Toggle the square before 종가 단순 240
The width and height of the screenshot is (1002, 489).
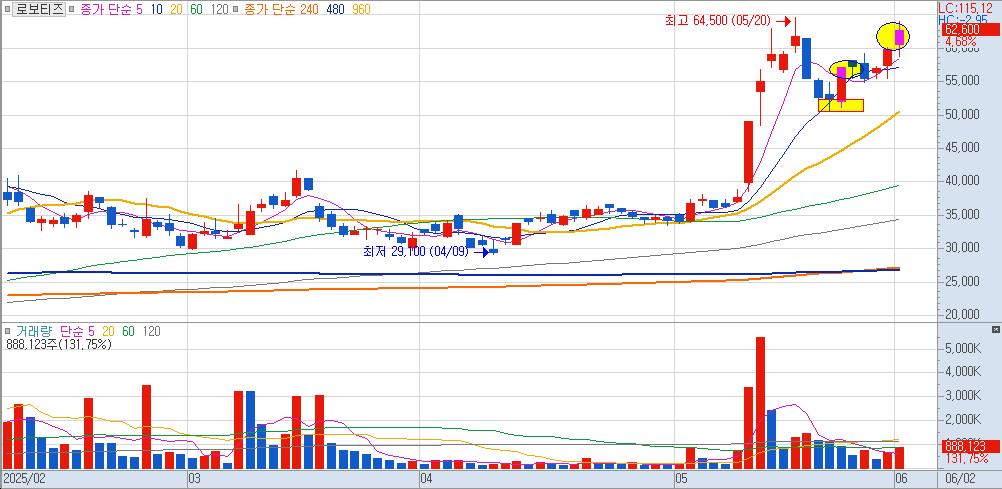[235, 9]
